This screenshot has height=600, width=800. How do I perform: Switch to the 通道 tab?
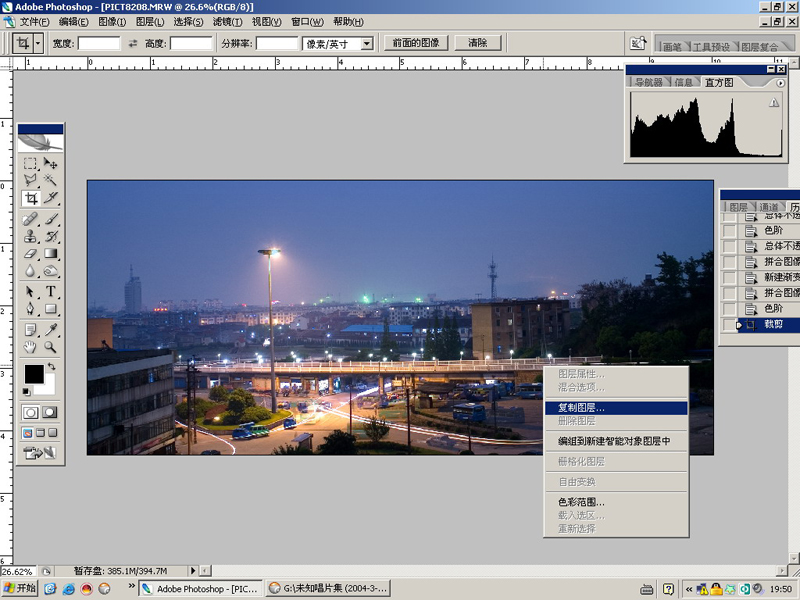pos(768,207)
